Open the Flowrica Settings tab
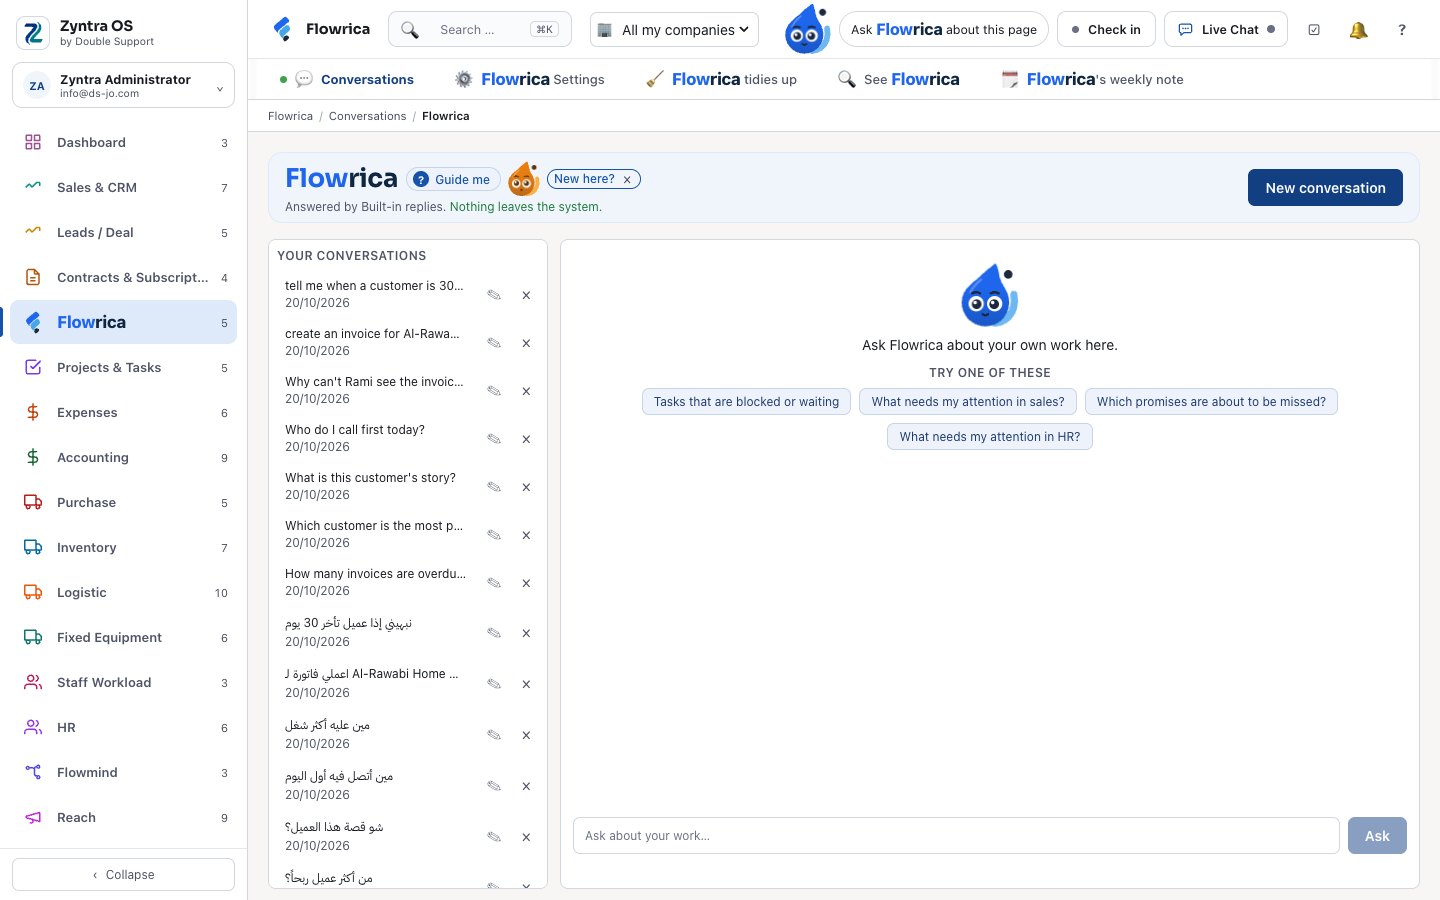 click(530, 79)
